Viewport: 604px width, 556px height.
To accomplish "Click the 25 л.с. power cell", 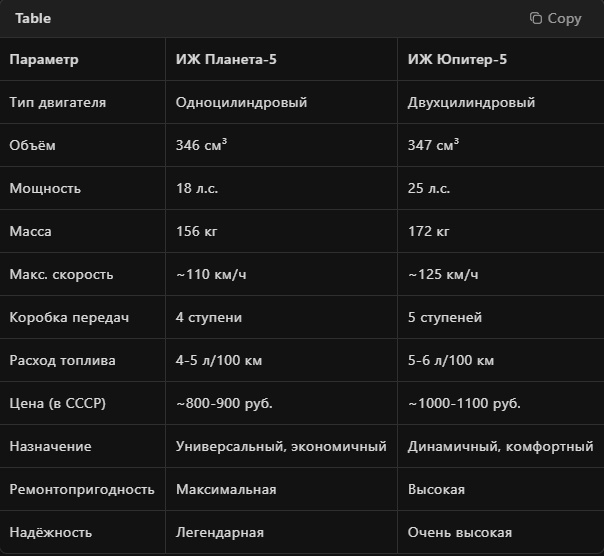I will 429,188.
